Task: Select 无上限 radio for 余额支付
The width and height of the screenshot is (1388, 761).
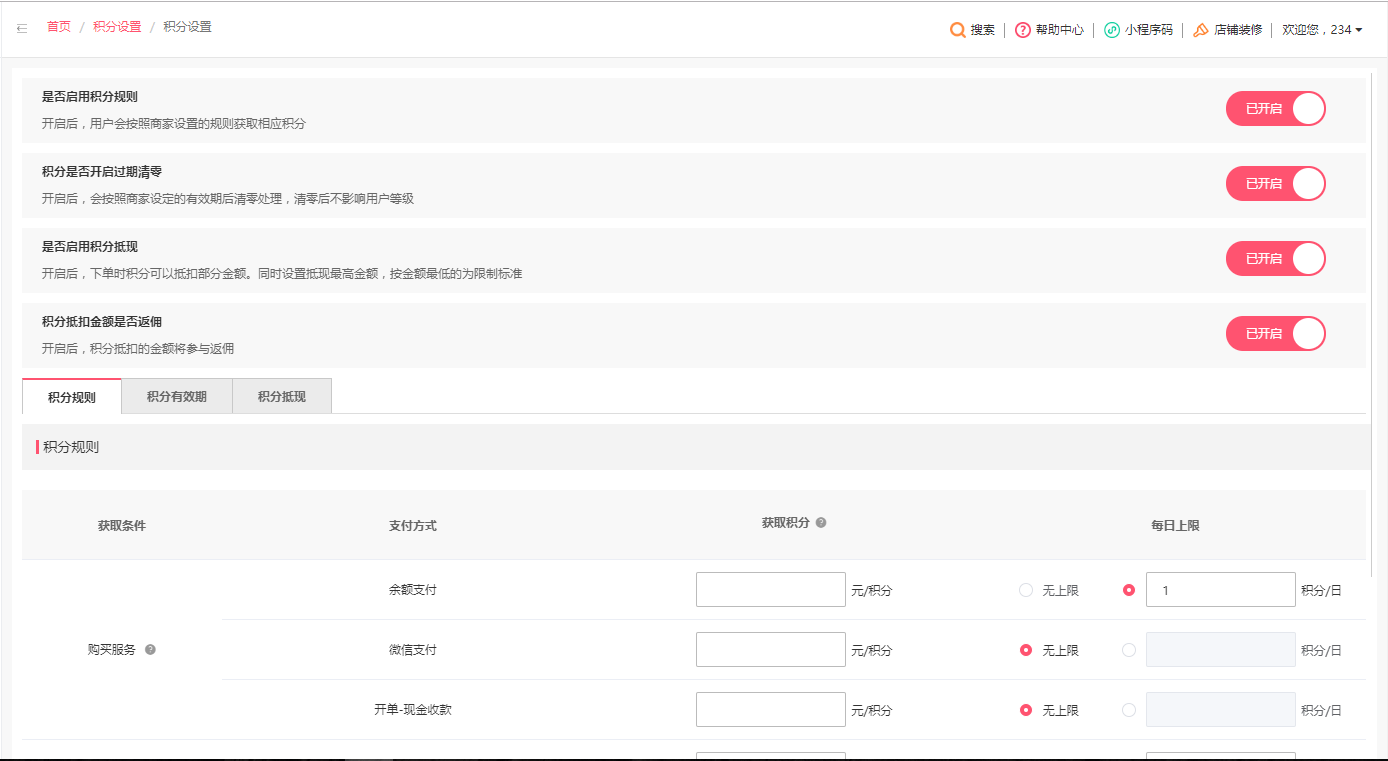Action: 1025,591
